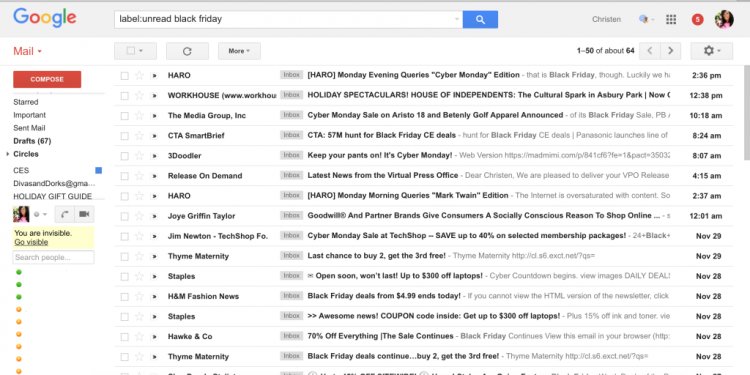Open the settings gear menu
The image size is (750, 375).
pyautogui.click(x=711, y=51)
